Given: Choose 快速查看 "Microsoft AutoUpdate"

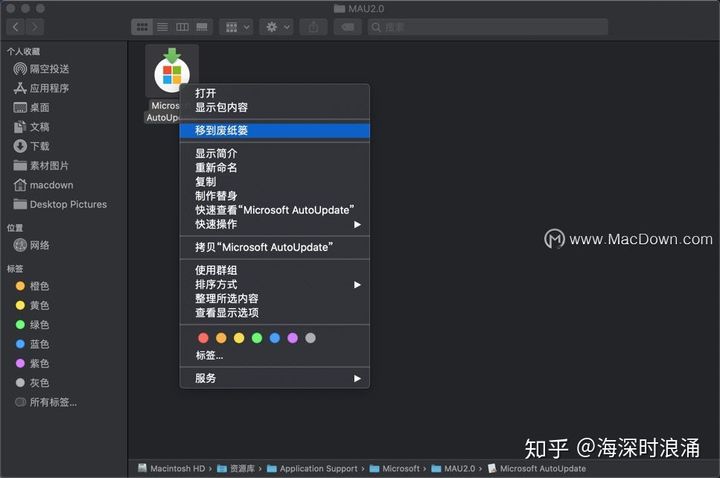Looking at the screenshot, I should point(275,210).
